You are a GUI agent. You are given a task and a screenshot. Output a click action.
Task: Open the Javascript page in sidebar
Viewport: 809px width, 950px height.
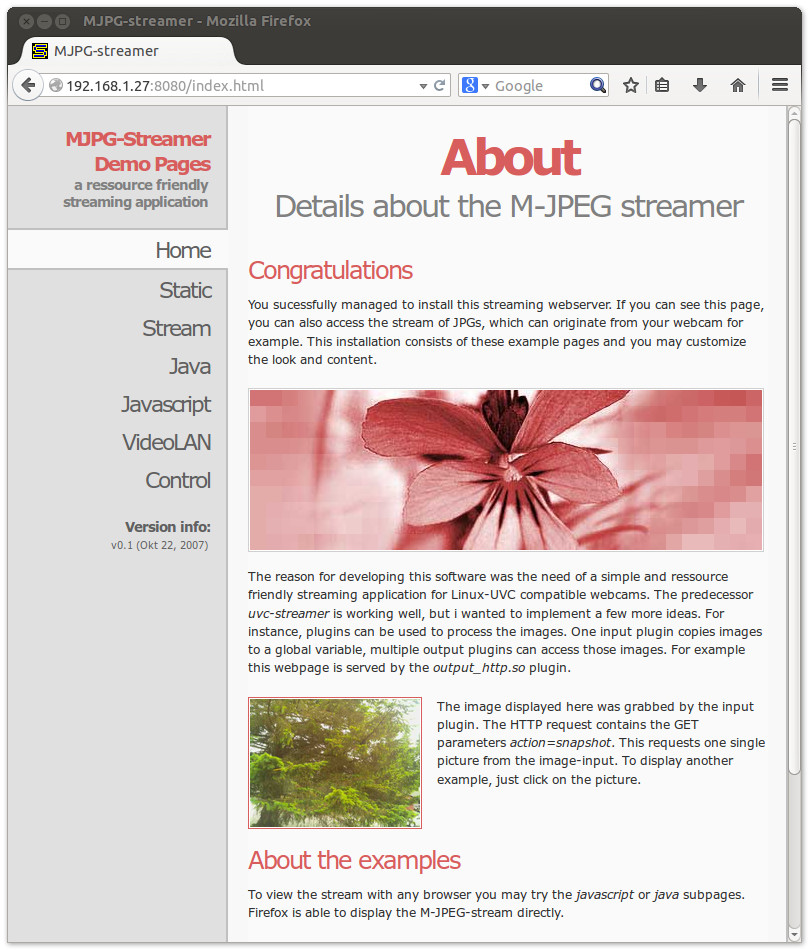coord(166,405)
